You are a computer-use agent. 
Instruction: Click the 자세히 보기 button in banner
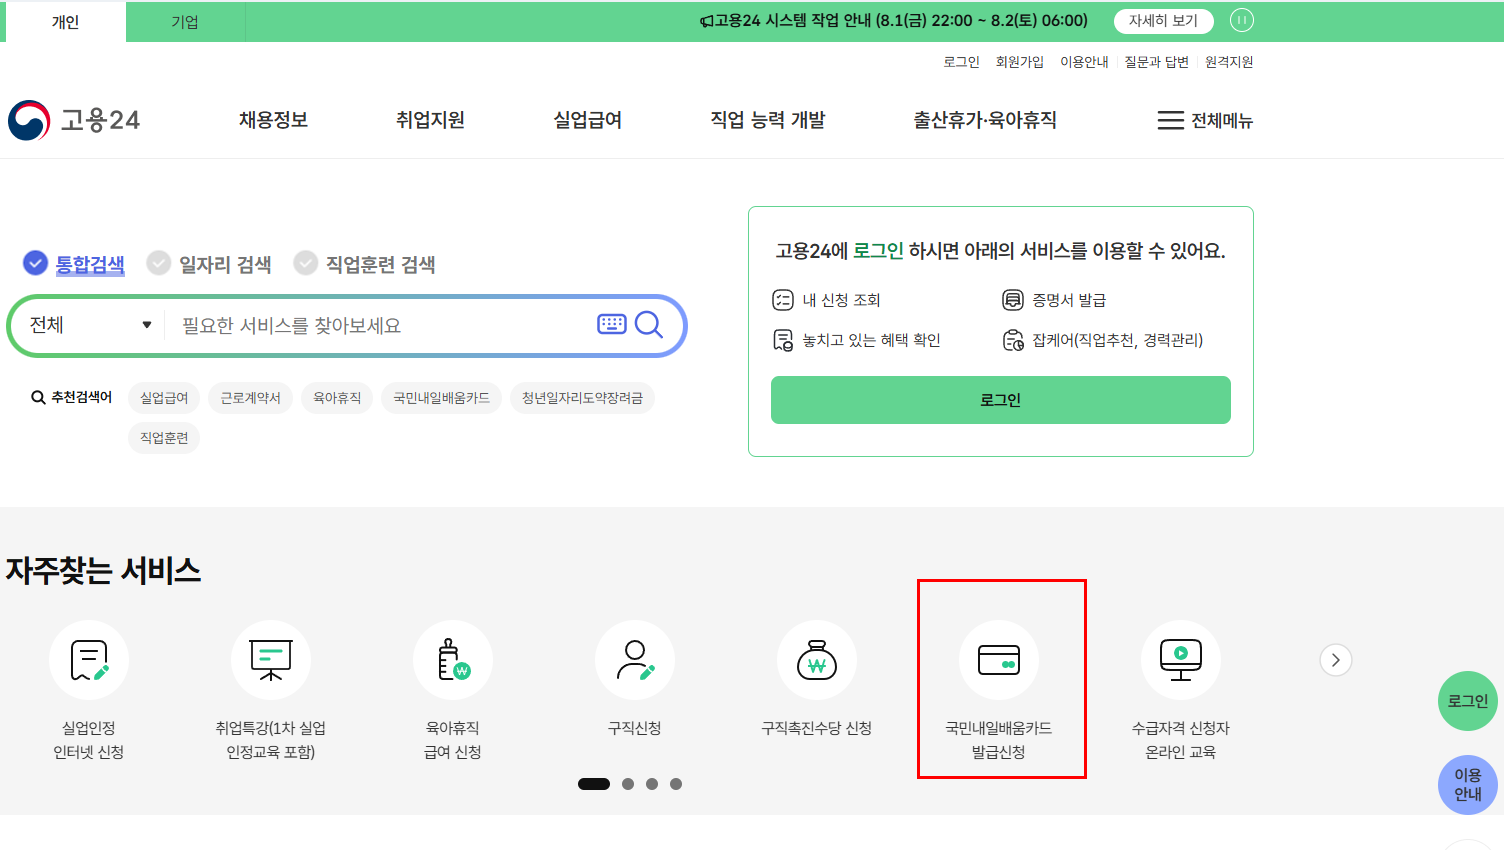1163,21
